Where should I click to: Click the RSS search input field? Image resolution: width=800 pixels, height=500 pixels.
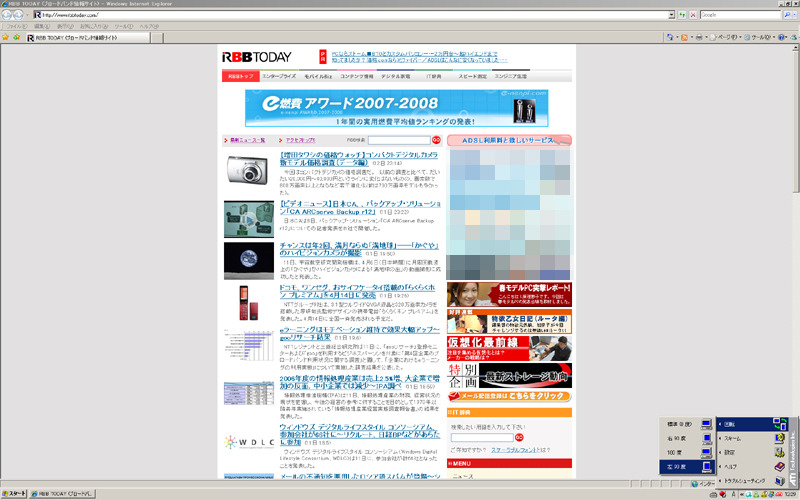click(398, 141)
